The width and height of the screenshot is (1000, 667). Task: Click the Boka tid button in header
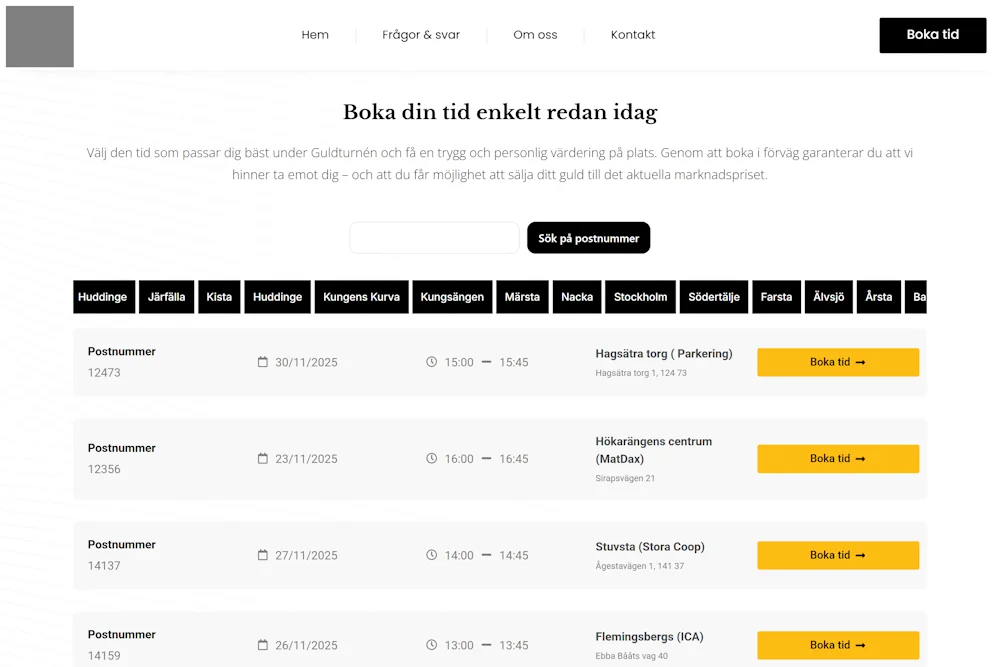932,35
